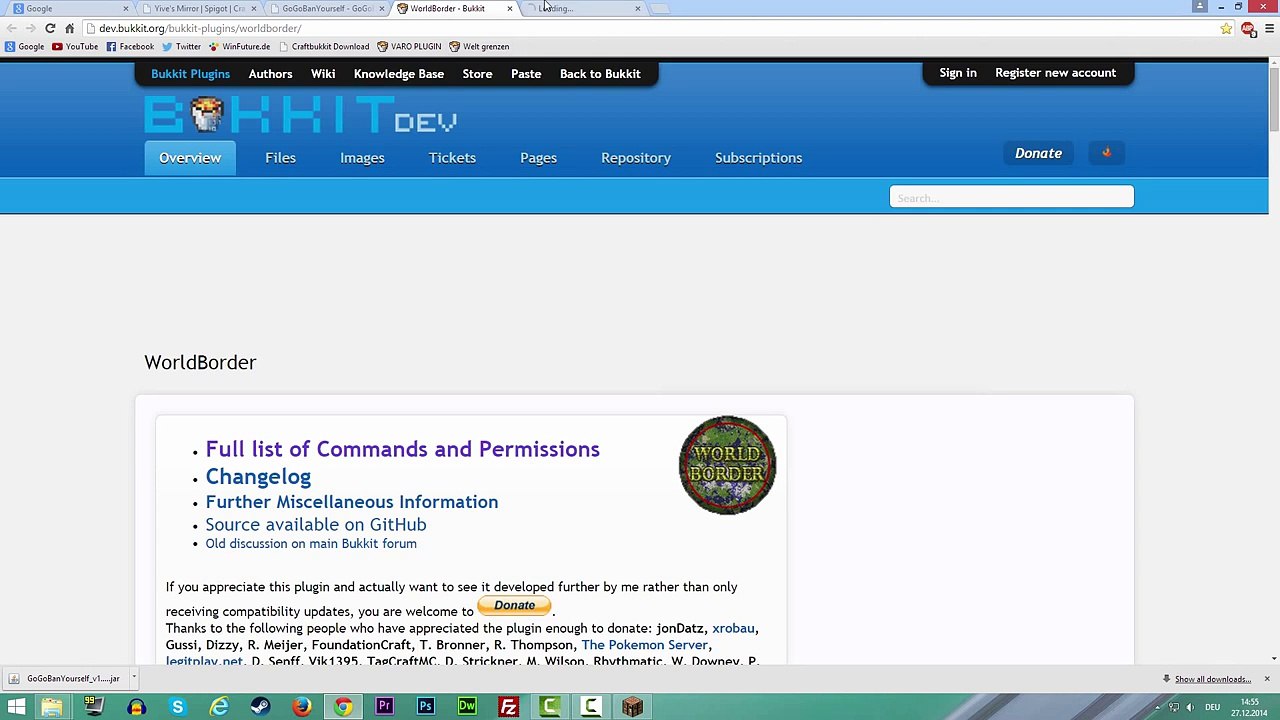1280x720 pixels.
Task: Click Show all downloads link
Action: point(1212,680)
